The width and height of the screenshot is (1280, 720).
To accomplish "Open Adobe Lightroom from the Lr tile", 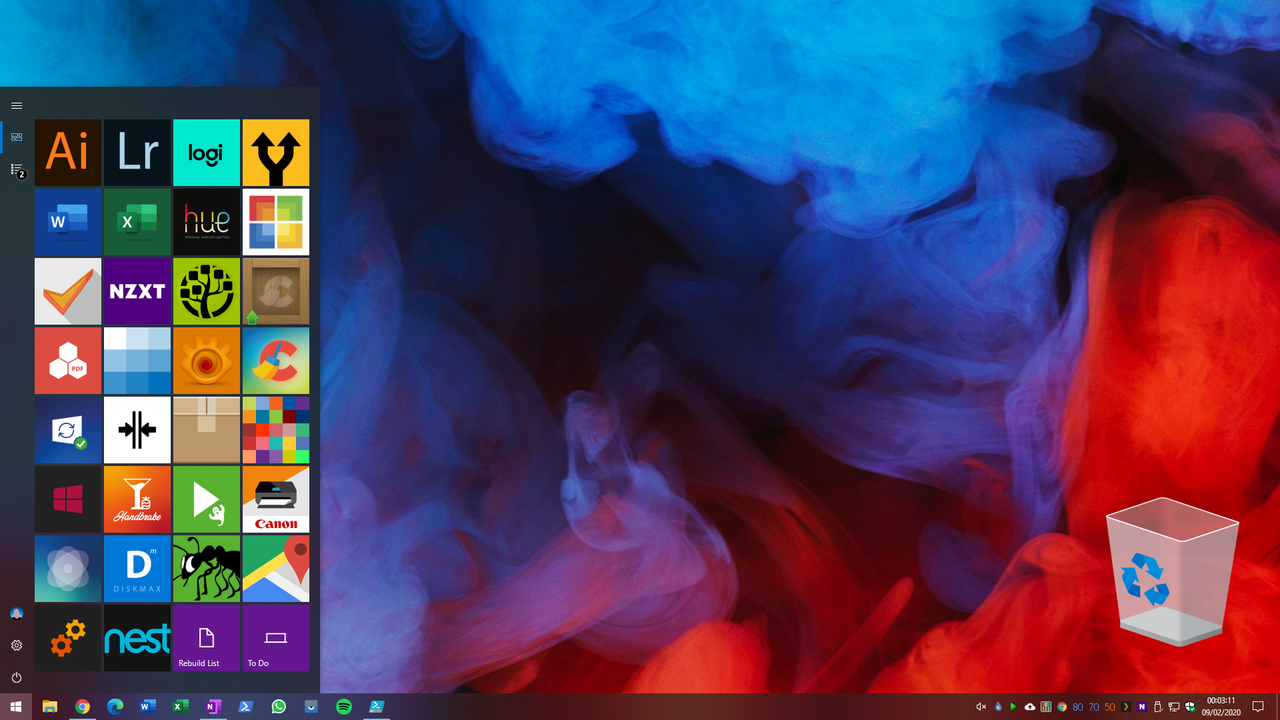I will 137,152.
